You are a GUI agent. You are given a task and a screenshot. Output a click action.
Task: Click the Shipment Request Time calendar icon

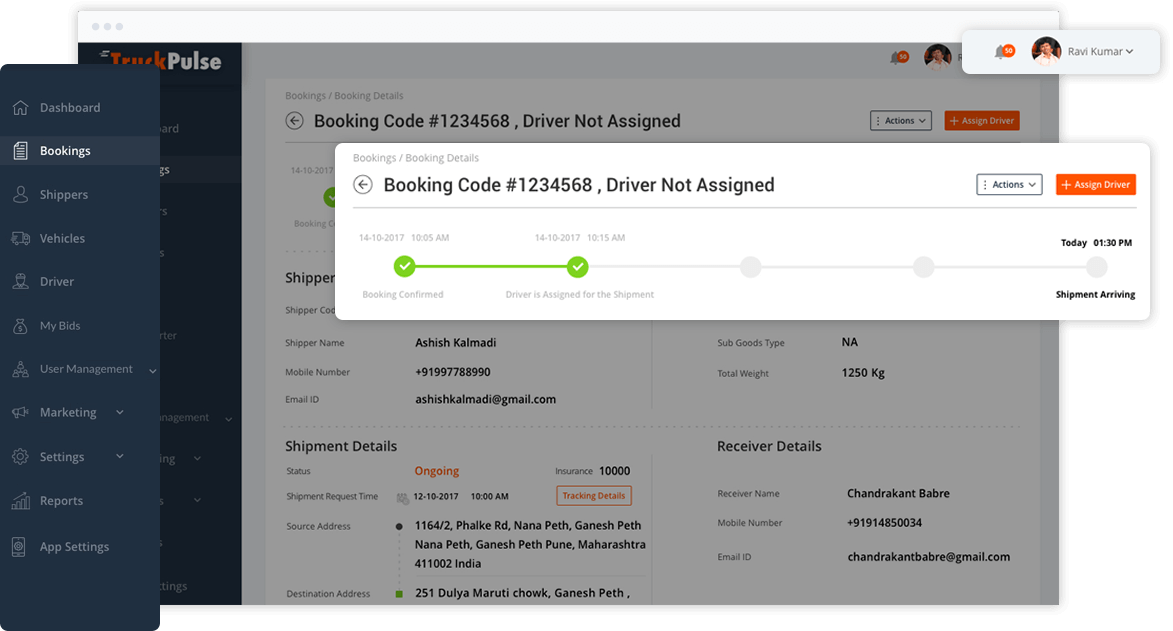402,497
